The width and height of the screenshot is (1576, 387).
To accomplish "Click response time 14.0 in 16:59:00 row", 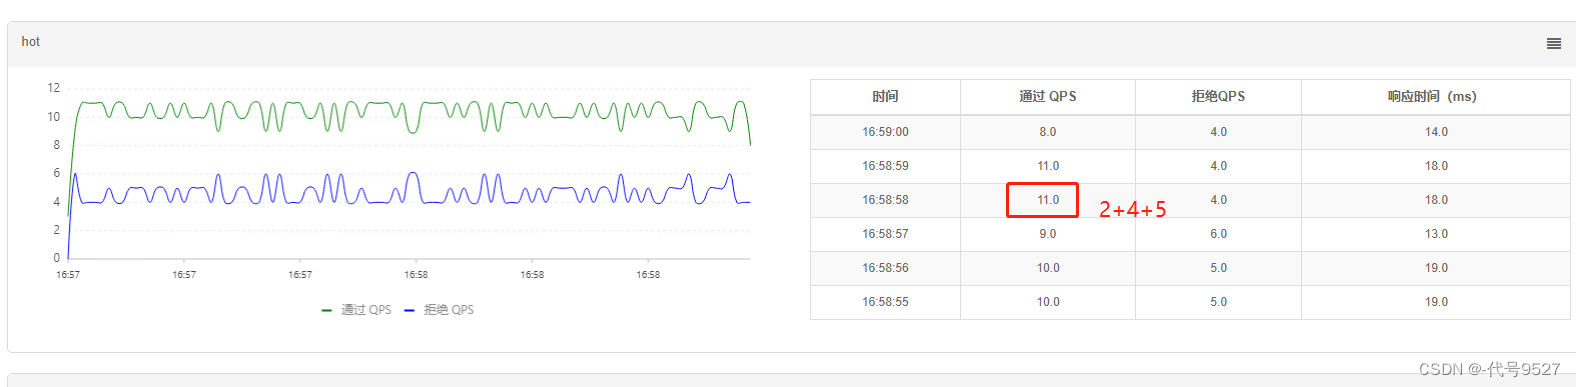I will click(x=1436, y=132).
